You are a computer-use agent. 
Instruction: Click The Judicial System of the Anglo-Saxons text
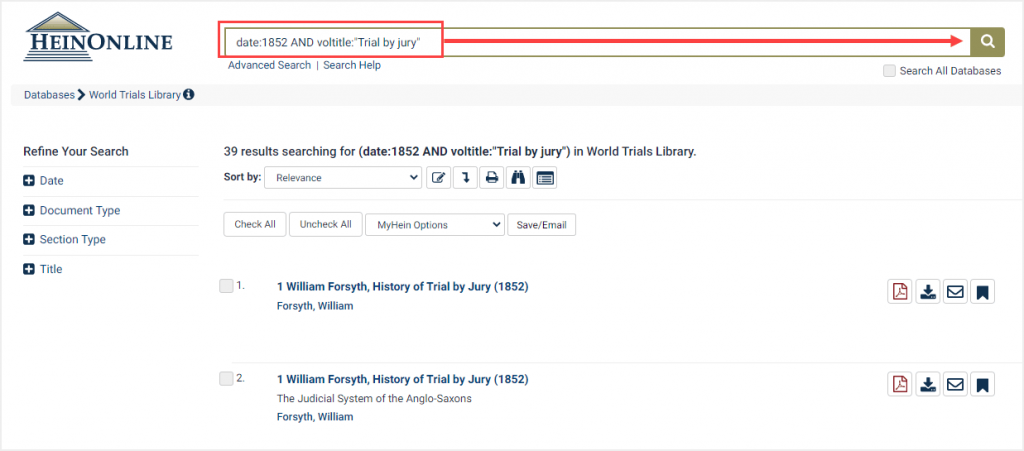click(374, 399)
